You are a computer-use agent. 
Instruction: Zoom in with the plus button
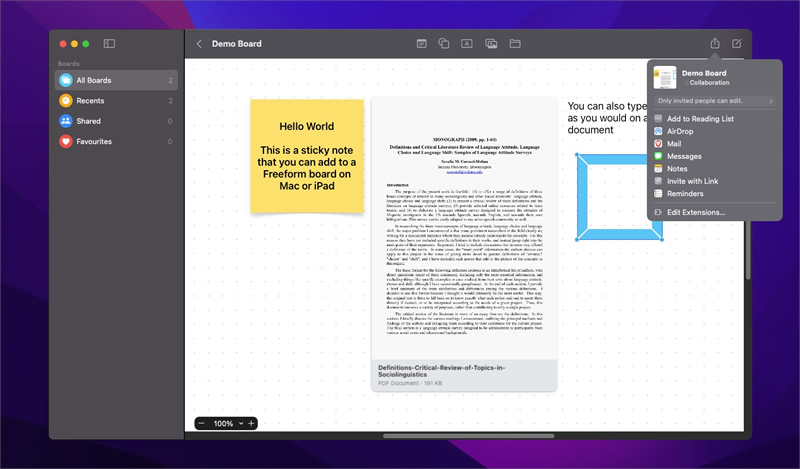tap(251, 424)
